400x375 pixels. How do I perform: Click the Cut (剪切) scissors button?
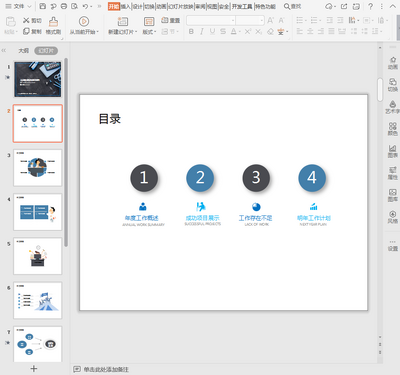click(32, 21)
